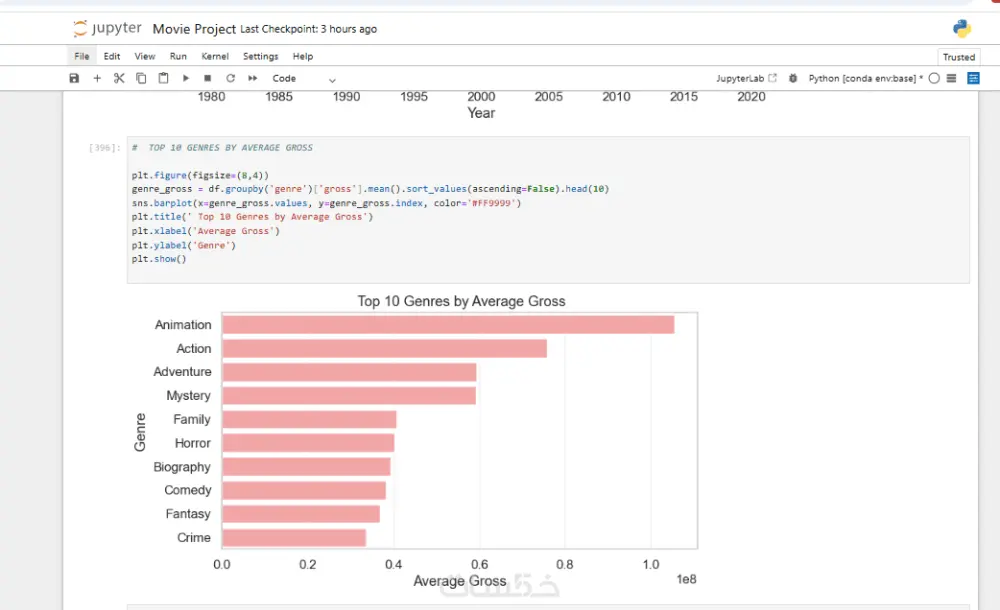Click the Trusted notebook button

click(x=958, y=57)
